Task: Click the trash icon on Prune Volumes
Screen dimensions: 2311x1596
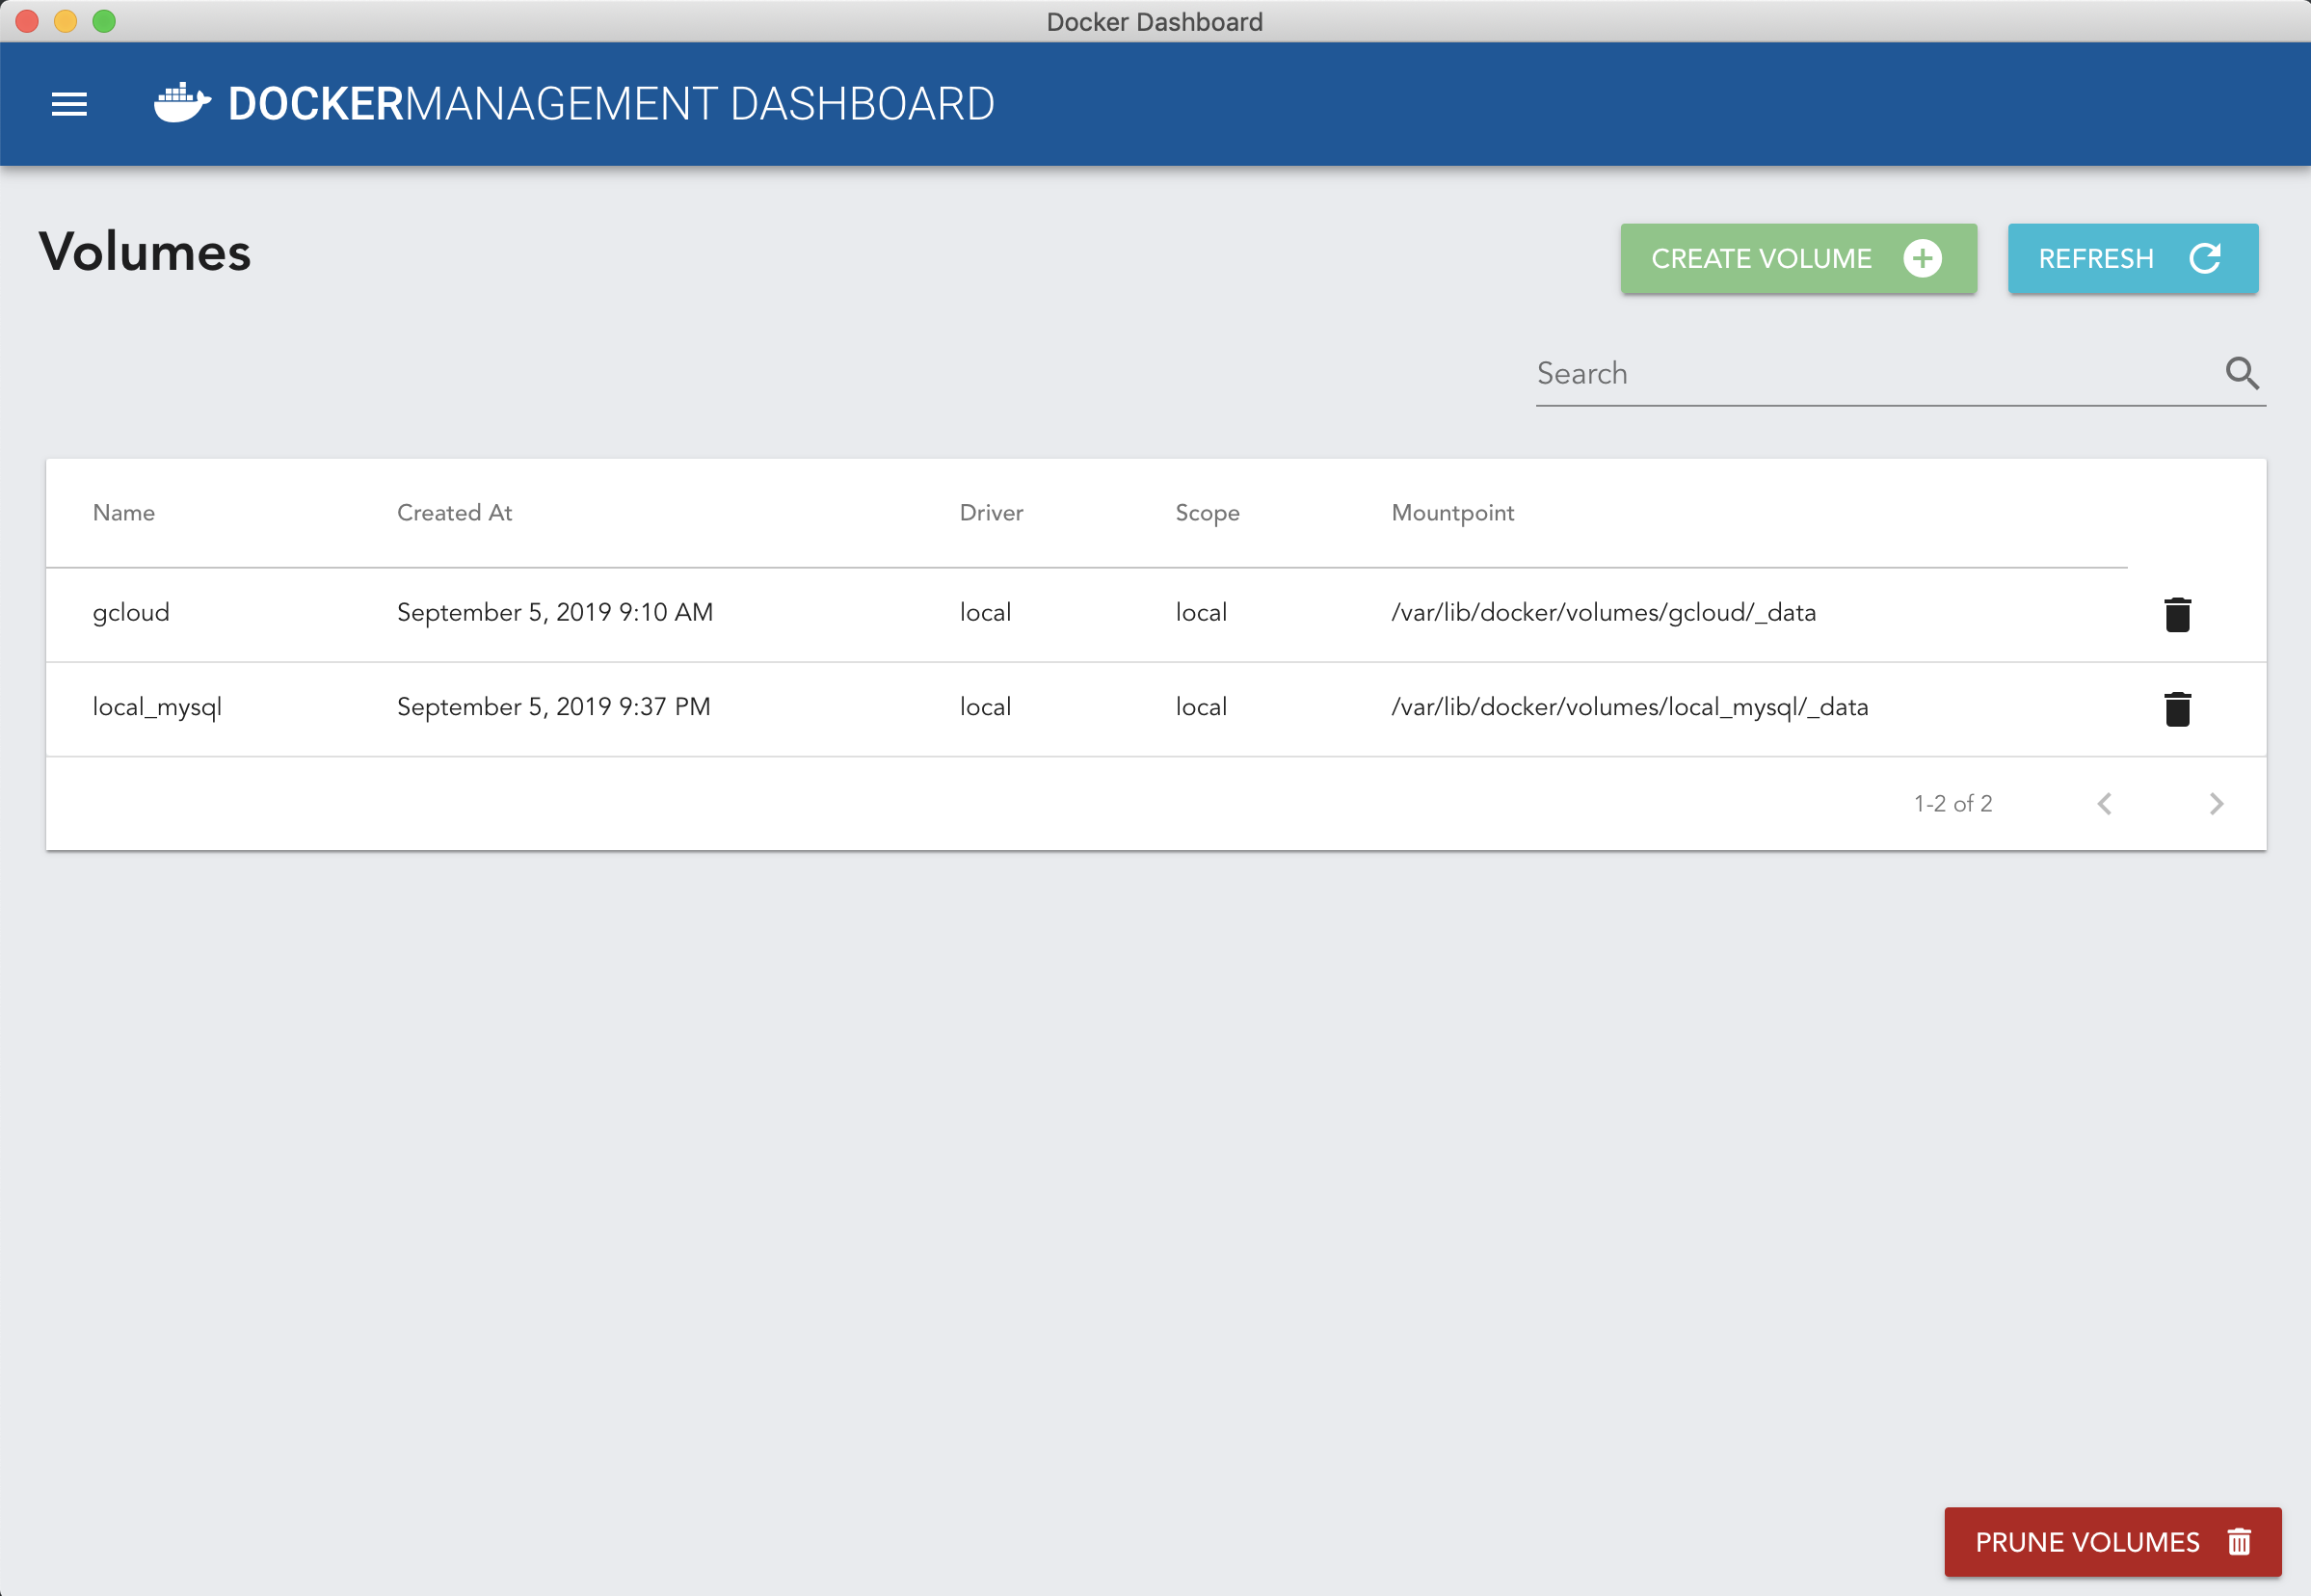Action: point(2239,1541)
